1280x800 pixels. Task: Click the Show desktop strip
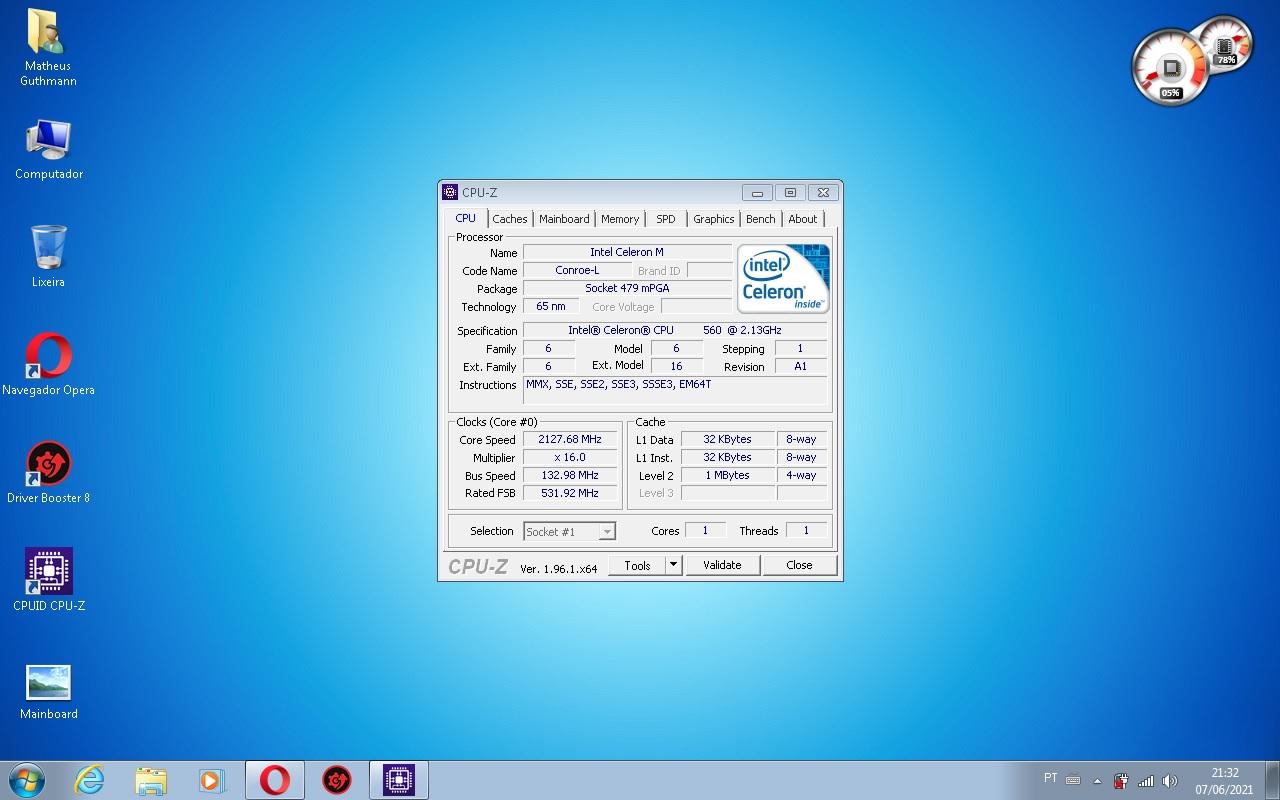(1272, 780)
